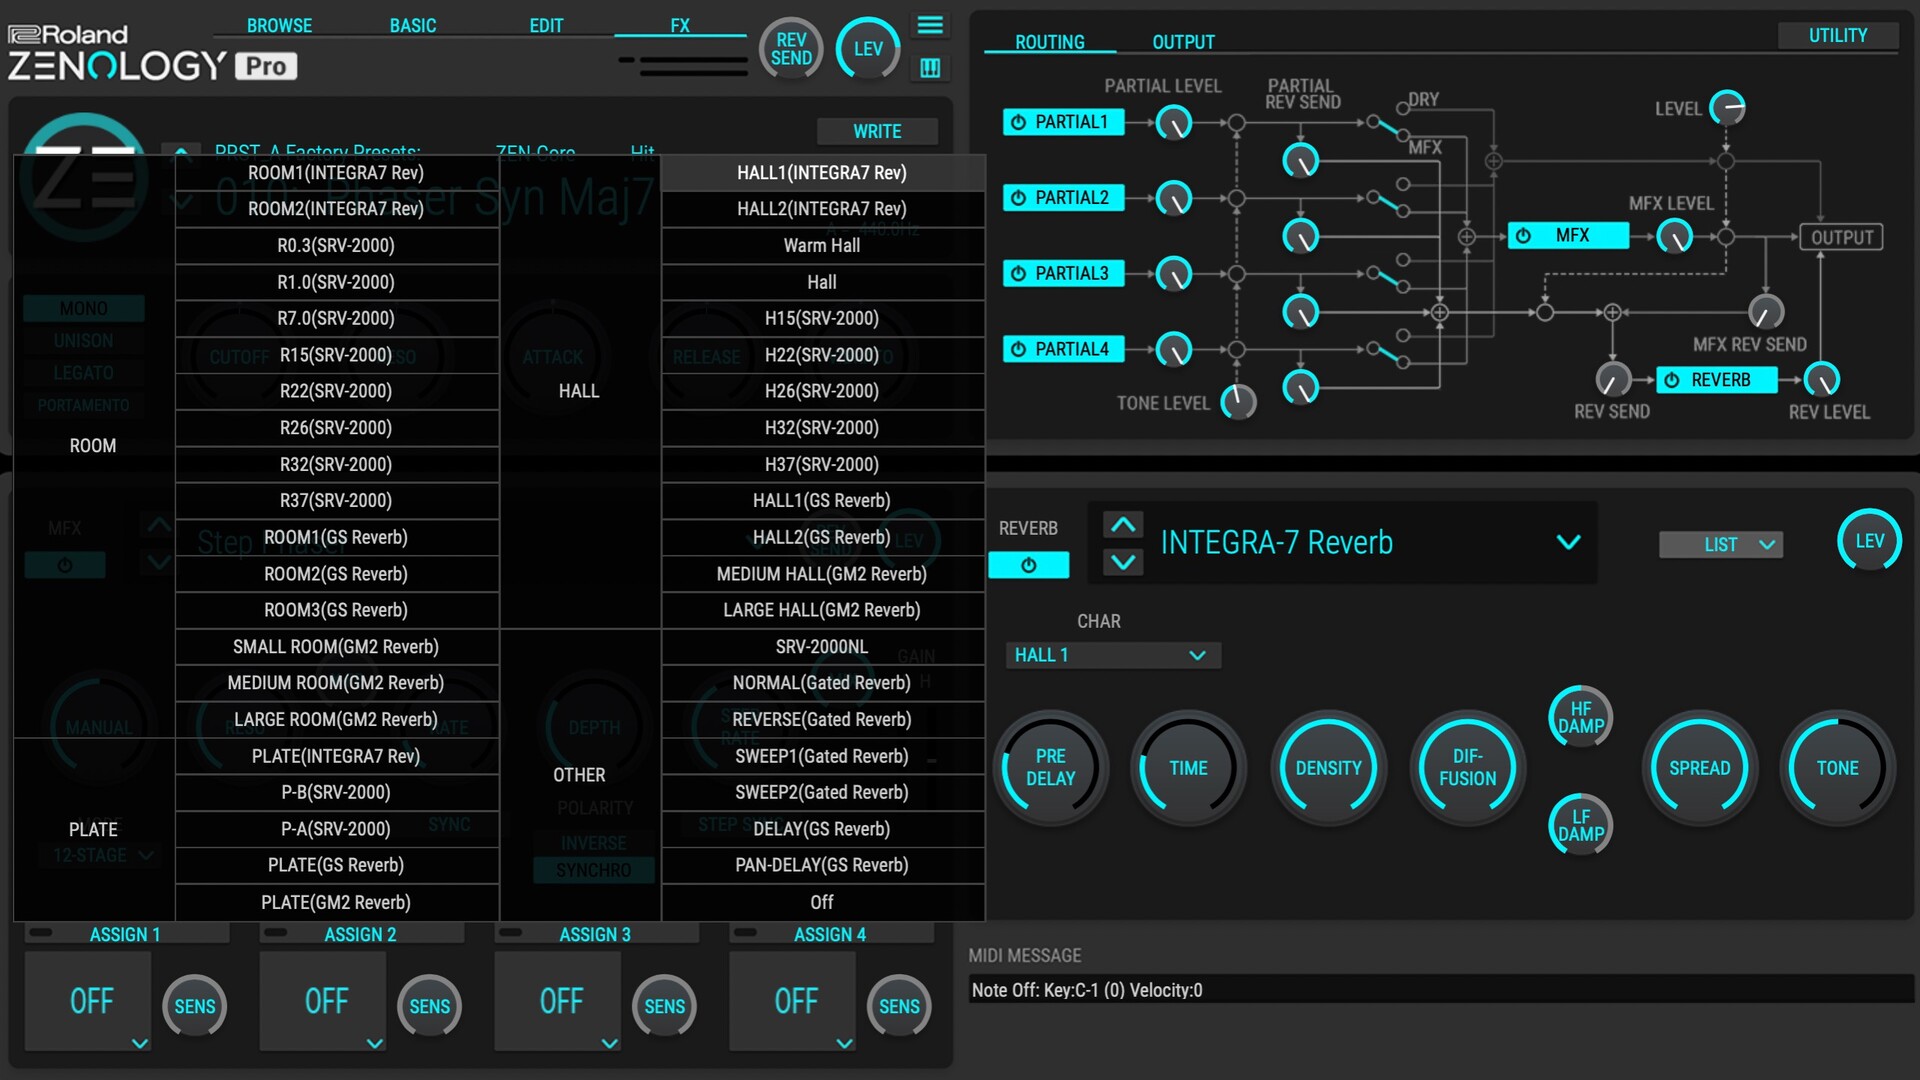Open ASSIGN 2 OFF source dropdown

323,1001
